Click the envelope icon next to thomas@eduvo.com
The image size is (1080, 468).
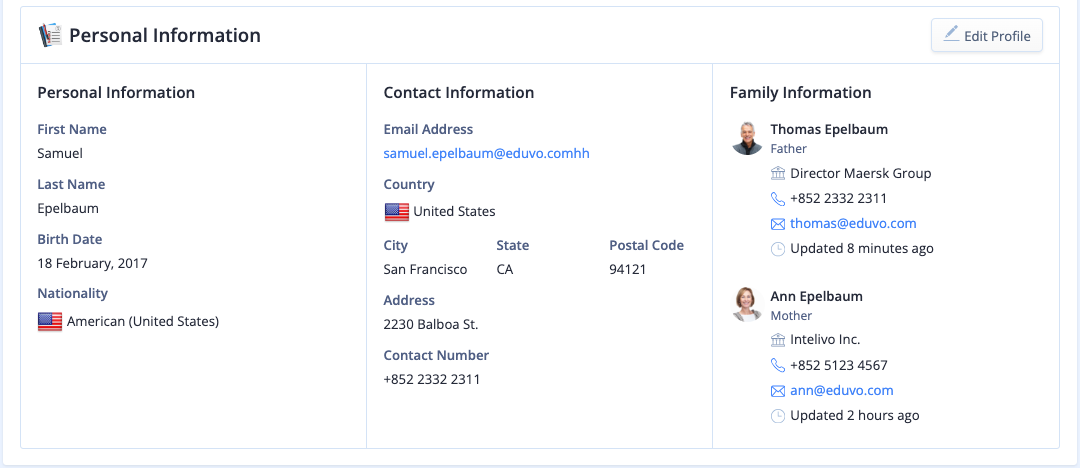point(778,224)
